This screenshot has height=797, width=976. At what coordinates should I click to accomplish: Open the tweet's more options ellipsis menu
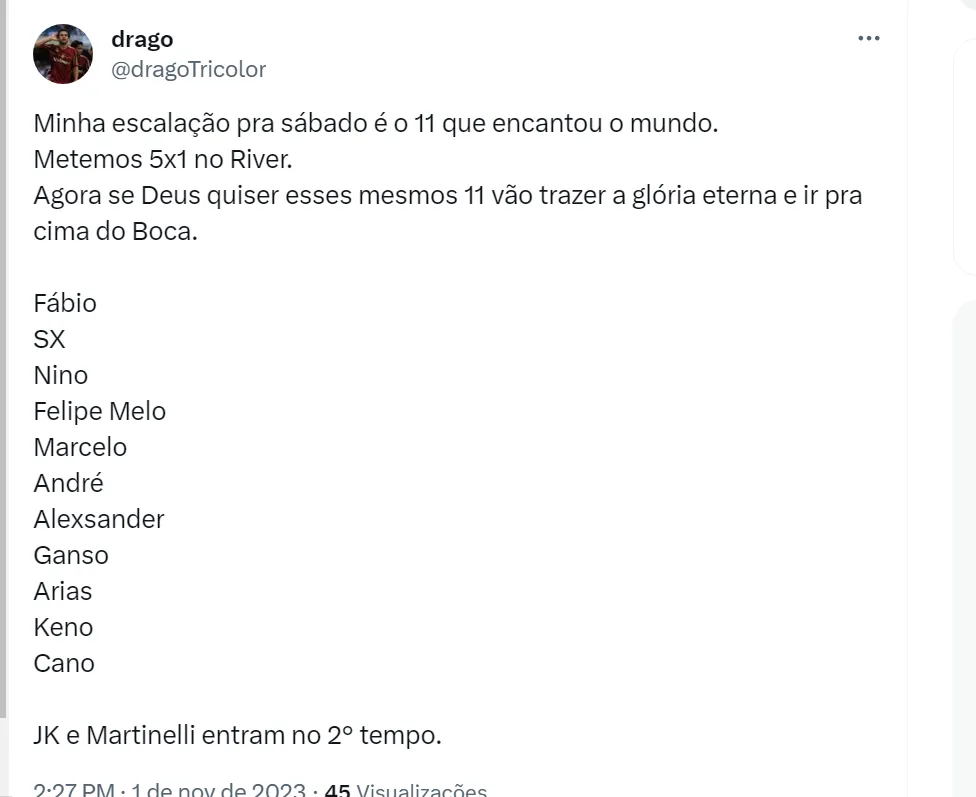(x=869, y=39)
